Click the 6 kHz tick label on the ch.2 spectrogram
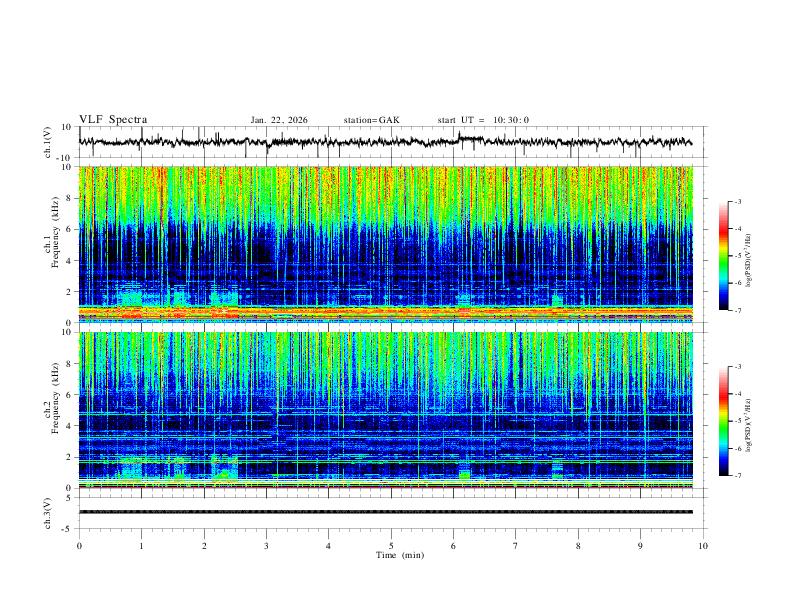 69,395
